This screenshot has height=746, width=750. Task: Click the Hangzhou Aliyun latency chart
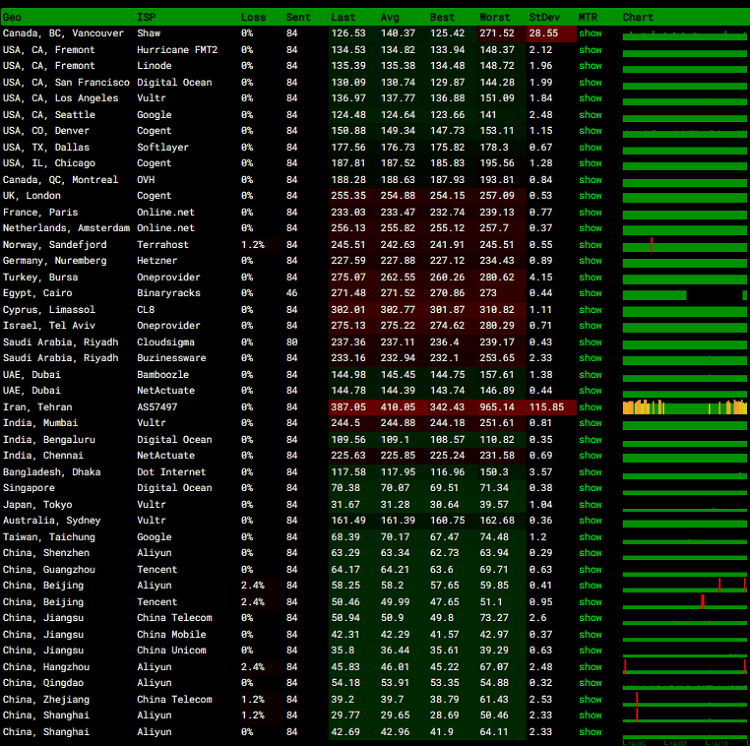point(684,667)
